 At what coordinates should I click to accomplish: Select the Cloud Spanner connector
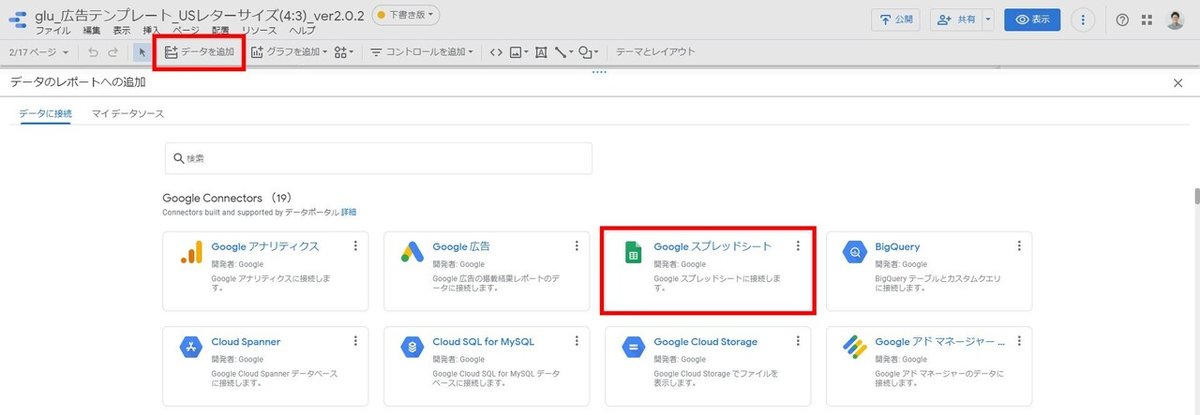tap(265, 367)
